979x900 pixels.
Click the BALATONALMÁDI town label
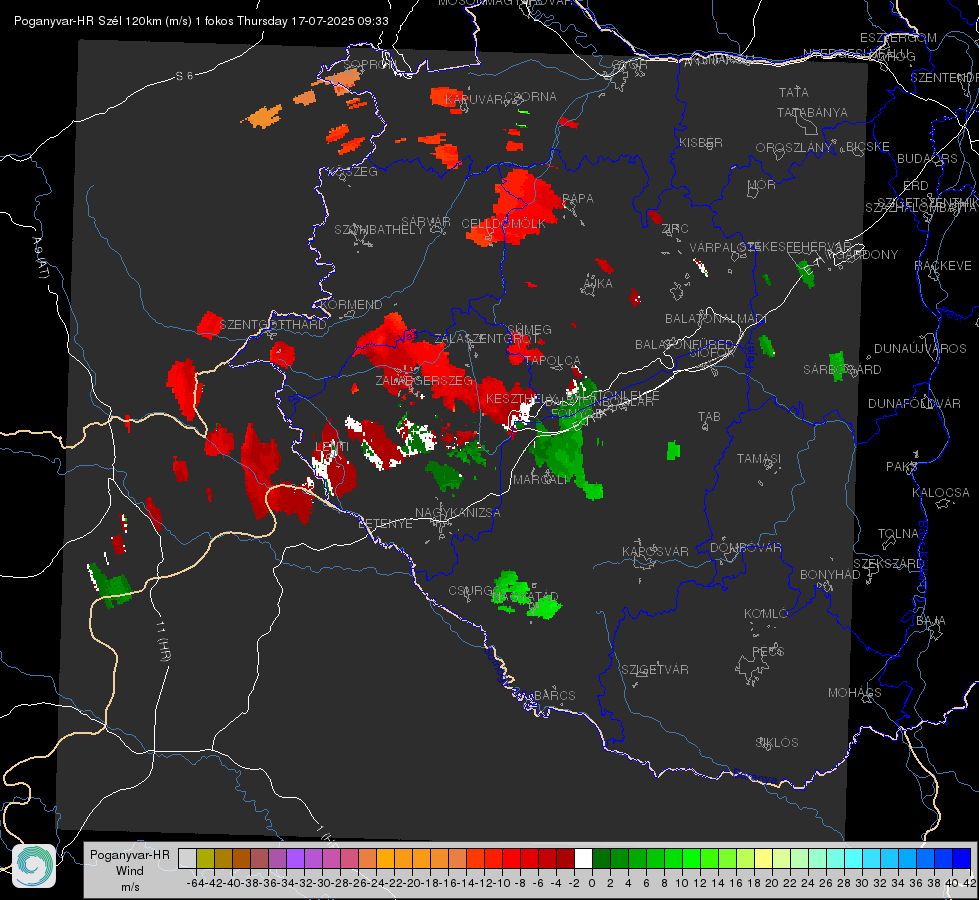716,319
